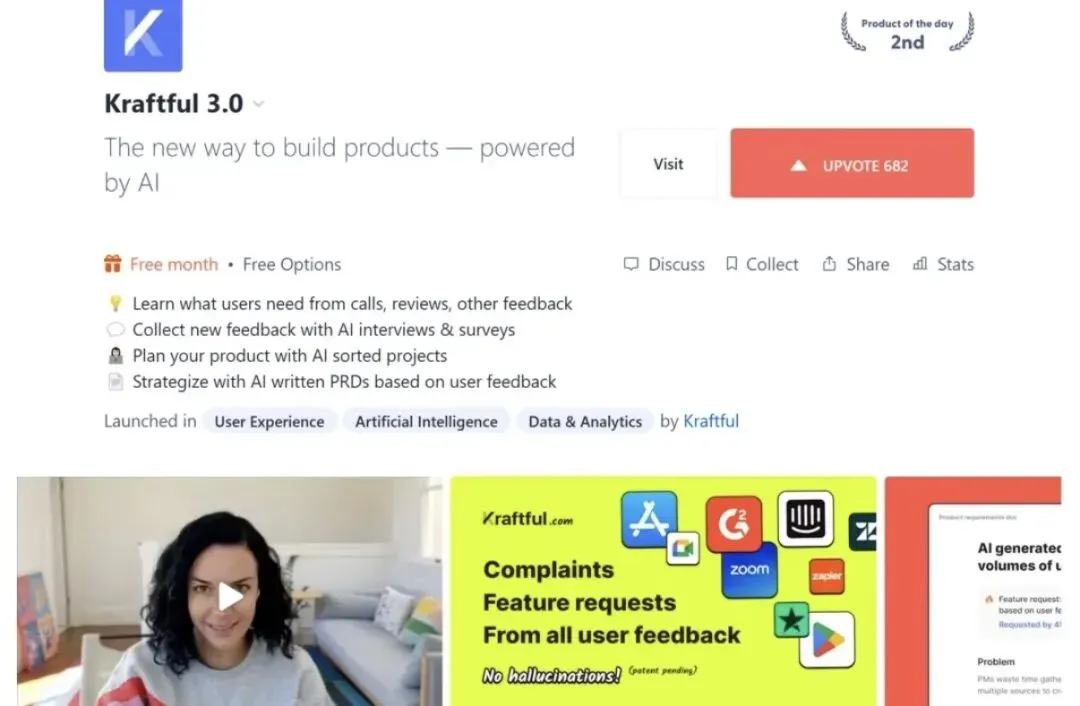Screen dimensions: 1080x706
Task: Click the Kraftful blue K logo
Action: point(143,34)
